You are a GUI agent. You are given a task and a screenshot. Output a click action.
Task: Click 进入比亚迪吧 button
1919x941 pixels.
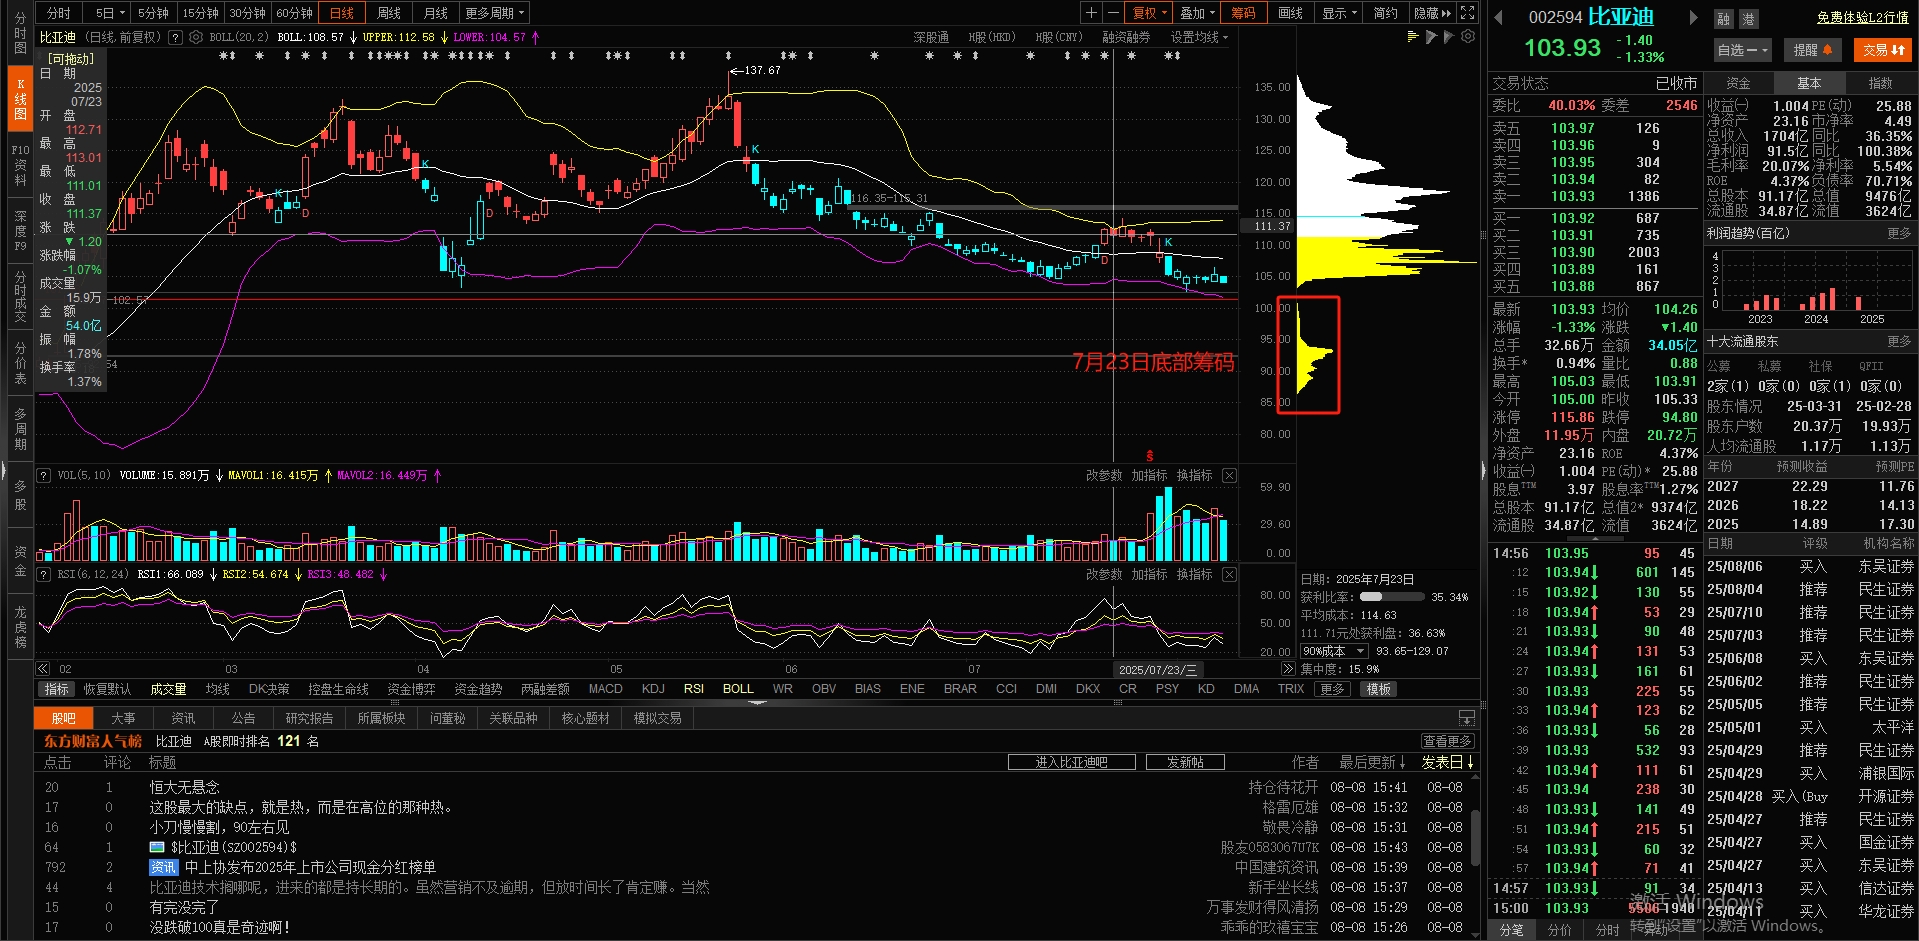(1071, 762)
